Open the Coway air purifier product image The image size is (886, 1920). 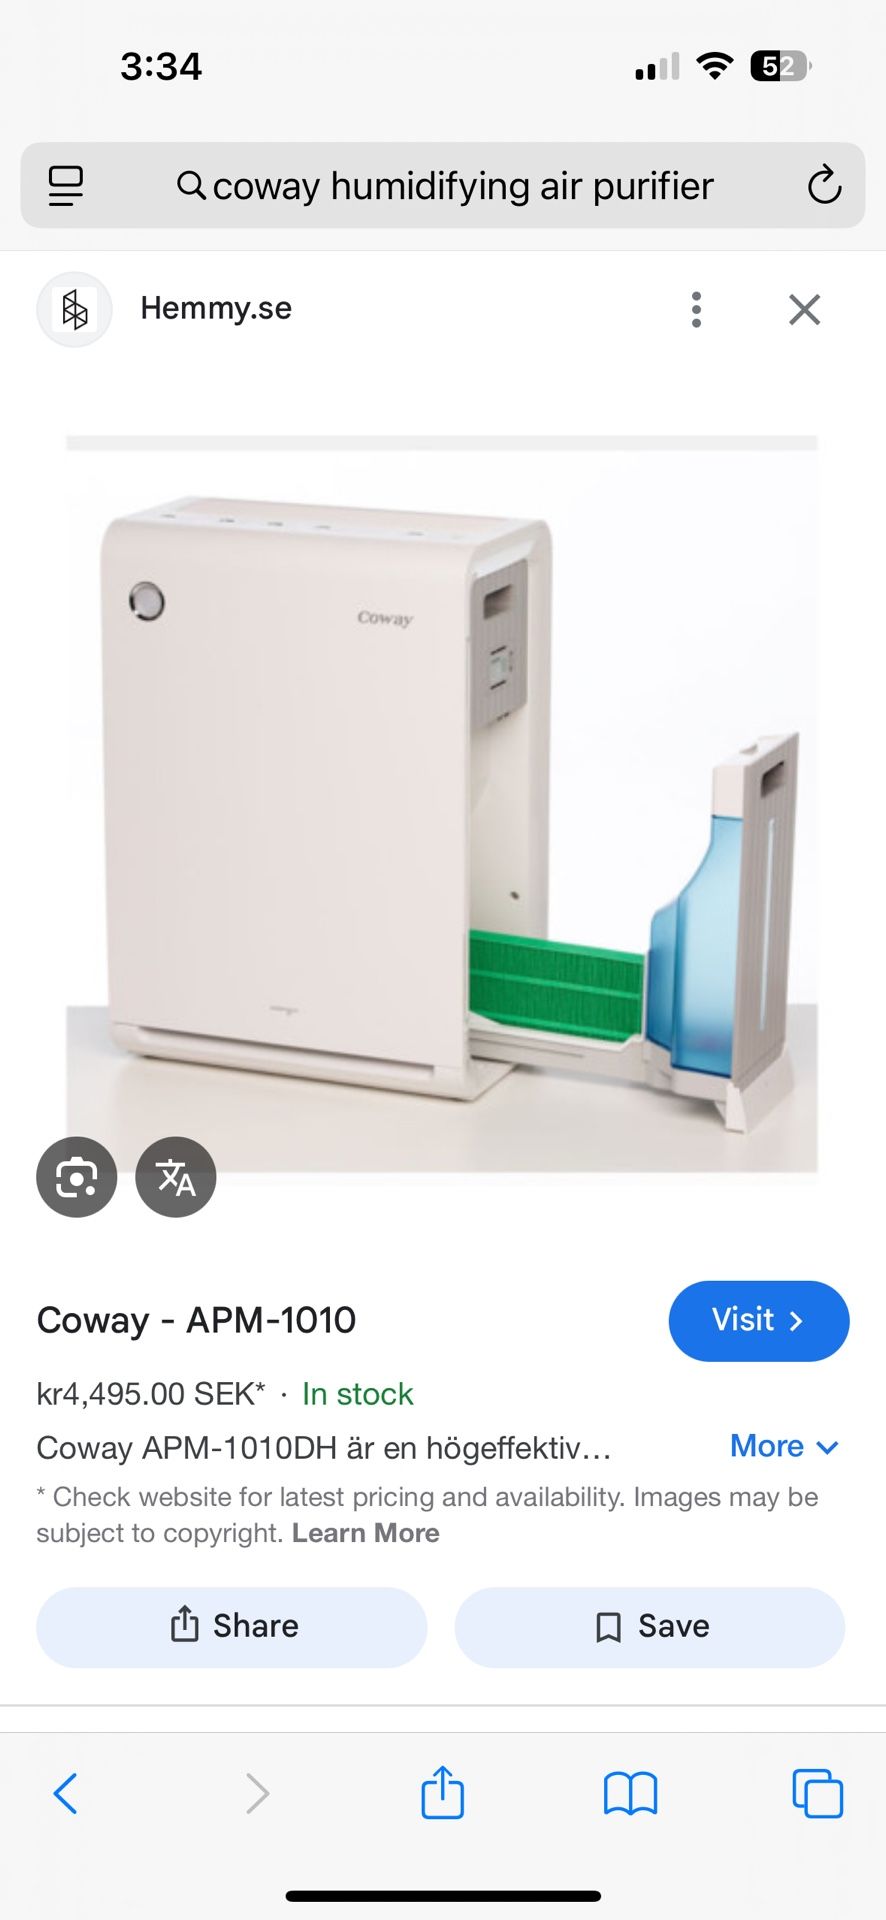[x=442, y=805]
